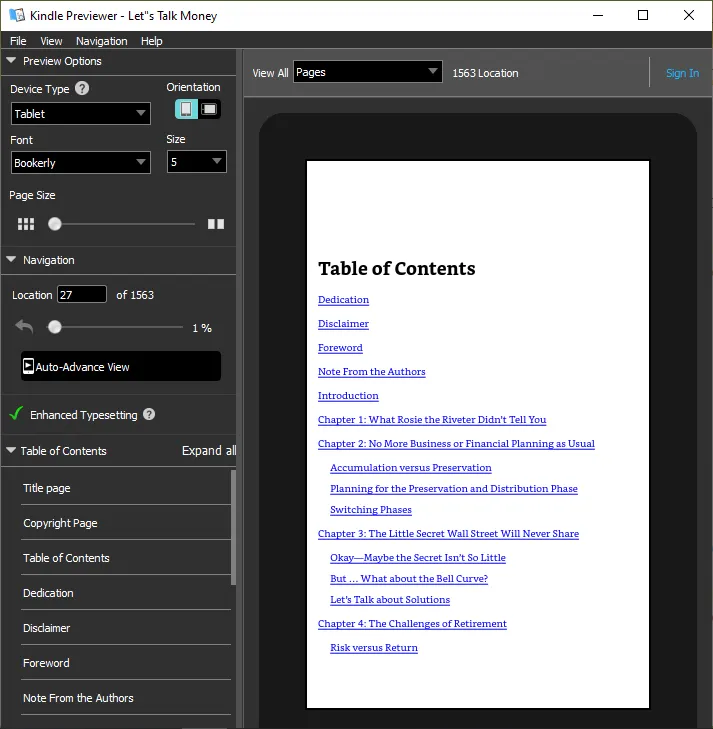Viewport: 713px width, 729px height.
Task: Click the large two-page size icon
Action: pos(216,224)
